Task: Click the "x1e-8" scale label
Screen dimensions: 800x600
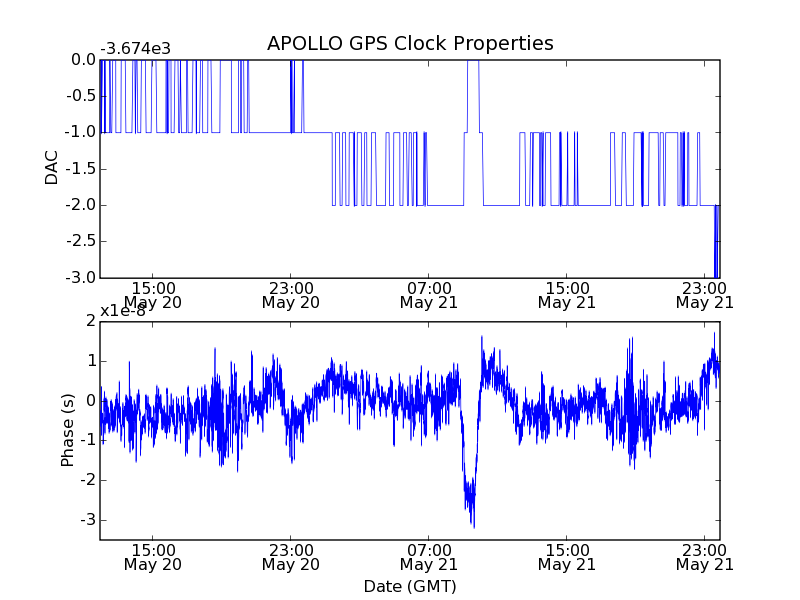Action: pos(123,311)
